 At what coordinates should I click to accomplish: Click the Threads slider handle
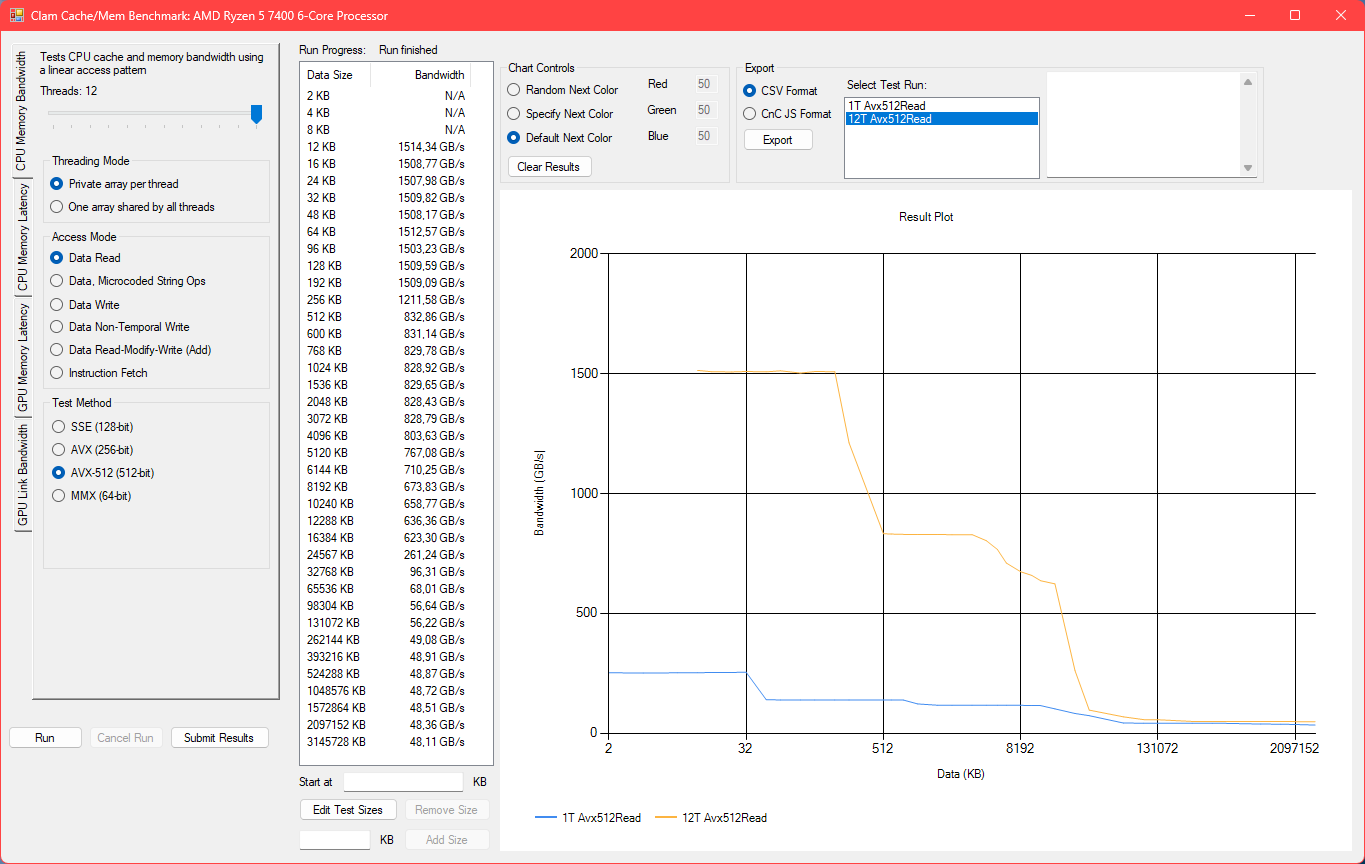[x=256, y=114]
